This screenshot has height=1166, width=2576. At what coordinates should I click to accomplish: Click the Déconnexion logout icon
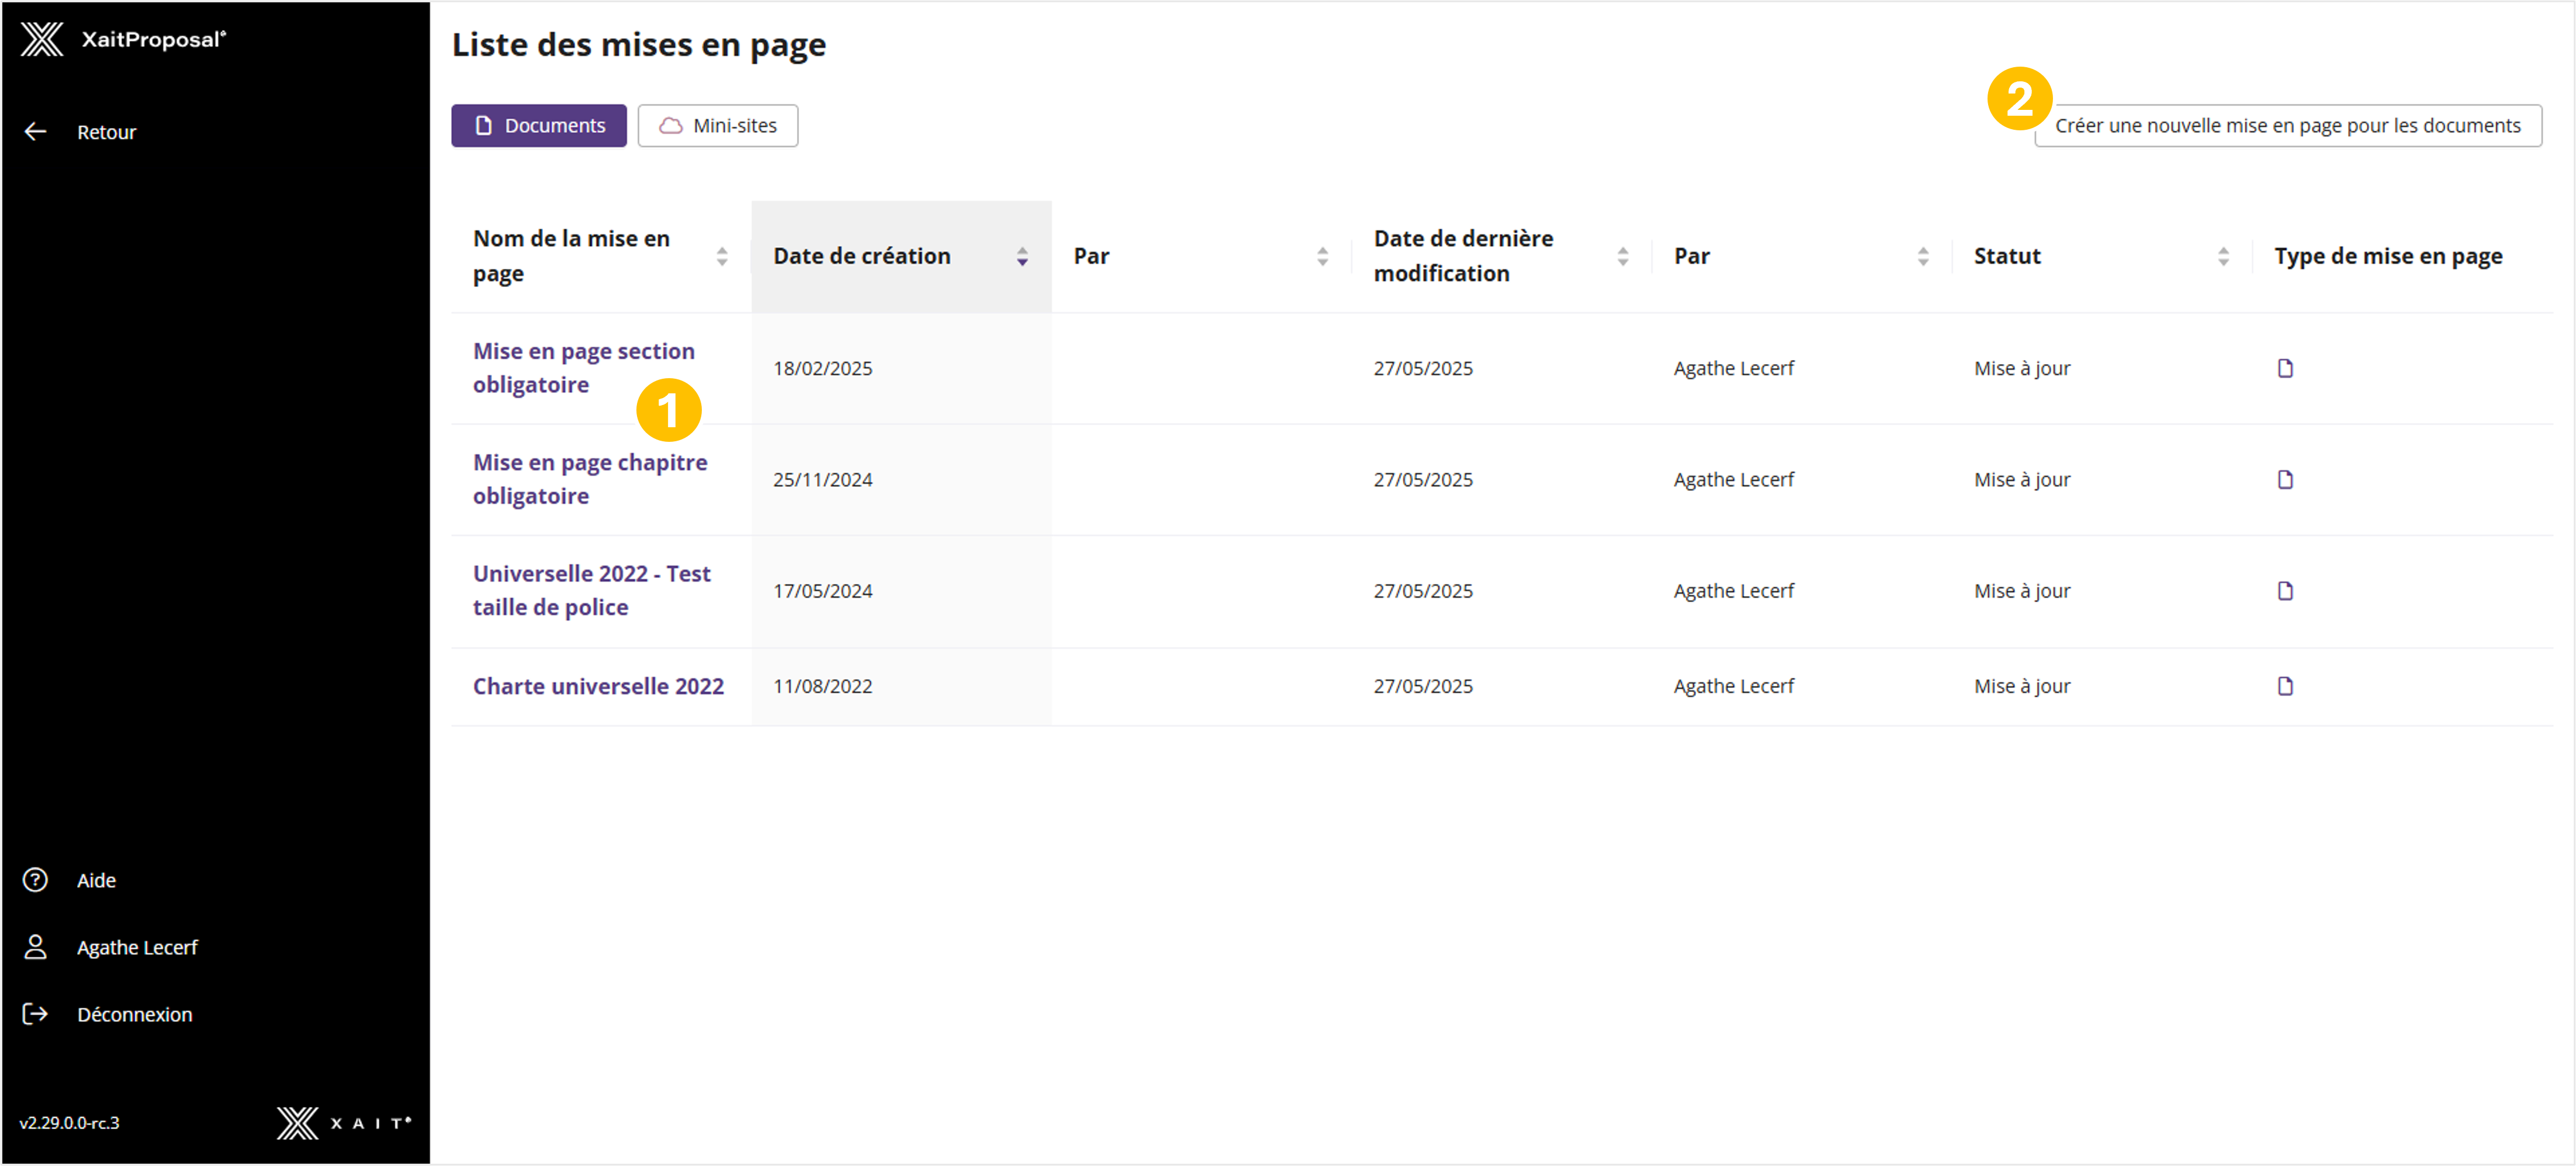(x=36, y=1014)
